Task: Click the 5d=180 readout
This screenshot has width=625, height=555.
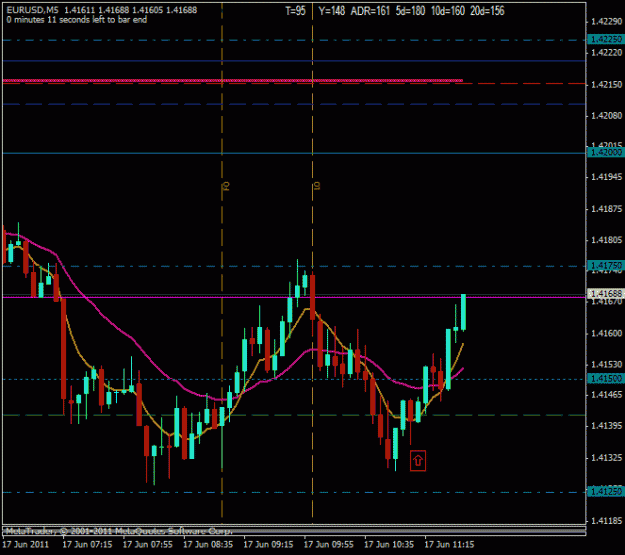Action: (411, 11)
